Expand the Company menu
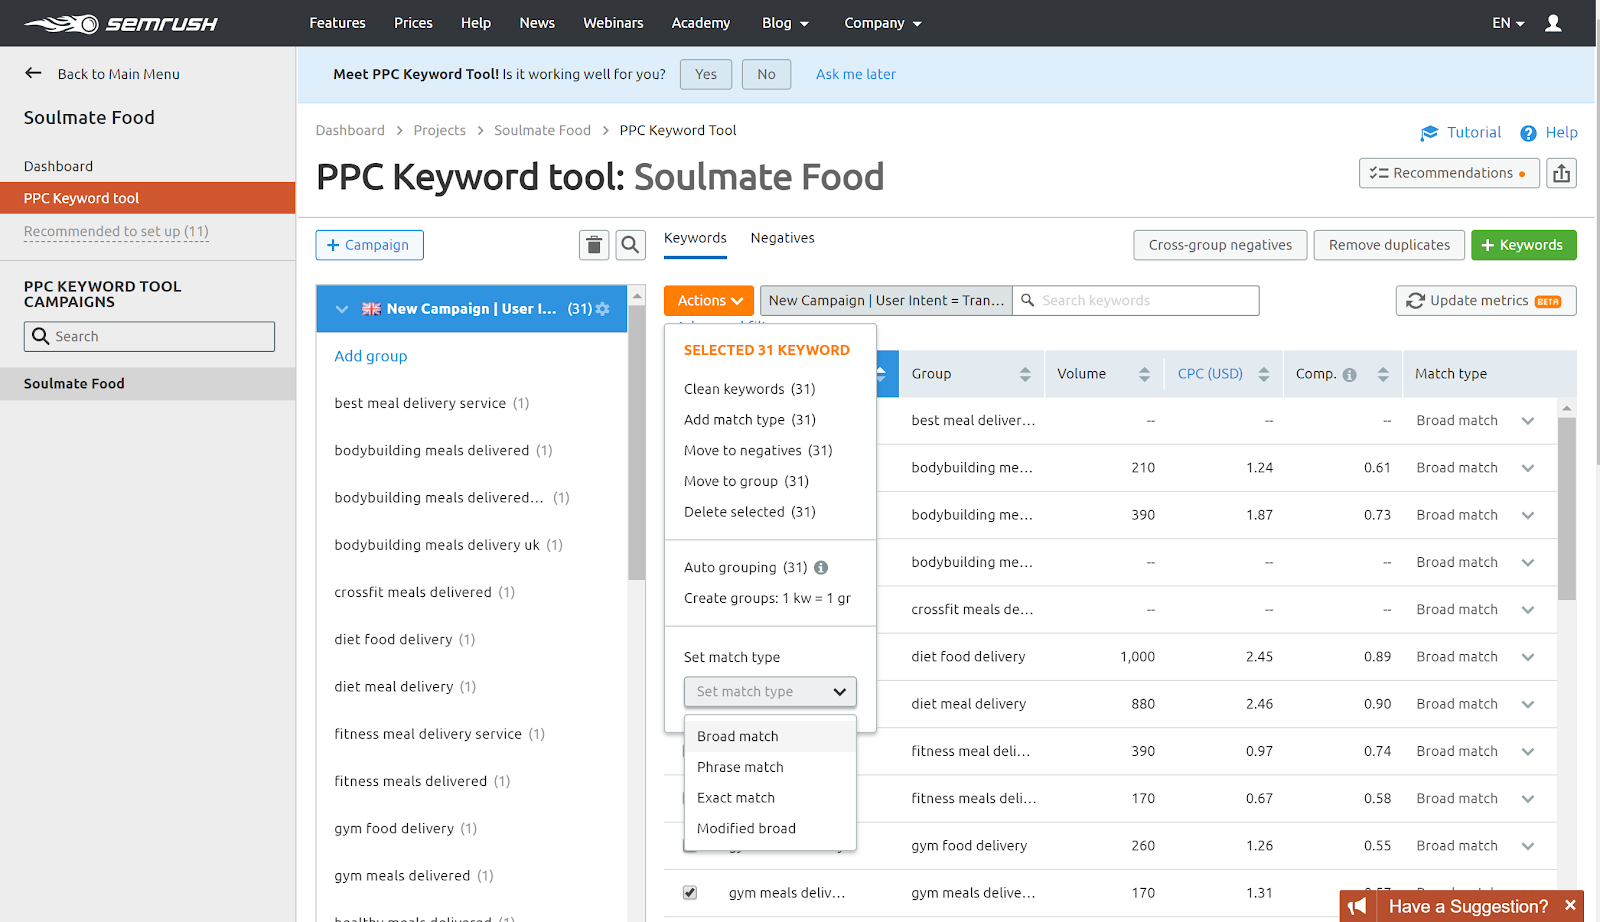The image size is (1600, 922). (883, 23)
